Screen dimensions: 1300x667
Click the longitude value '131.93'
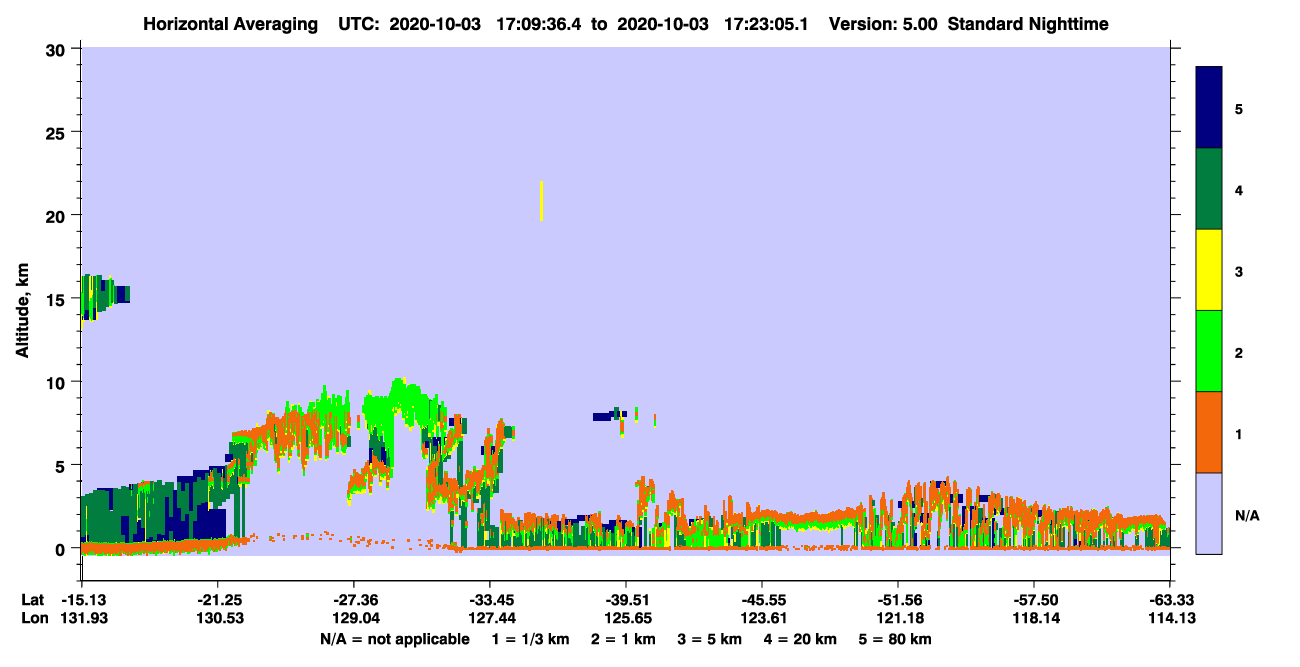[83, 618]
